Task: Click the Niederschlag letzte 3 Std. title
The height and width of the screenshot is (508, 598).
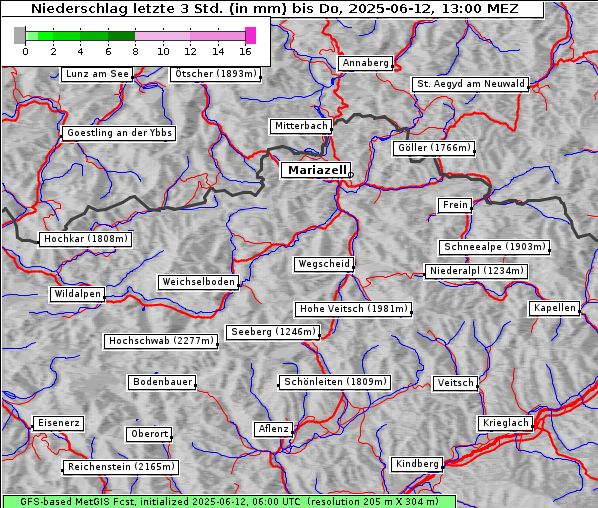Action: pyautogui.click(x=274, y=9)
